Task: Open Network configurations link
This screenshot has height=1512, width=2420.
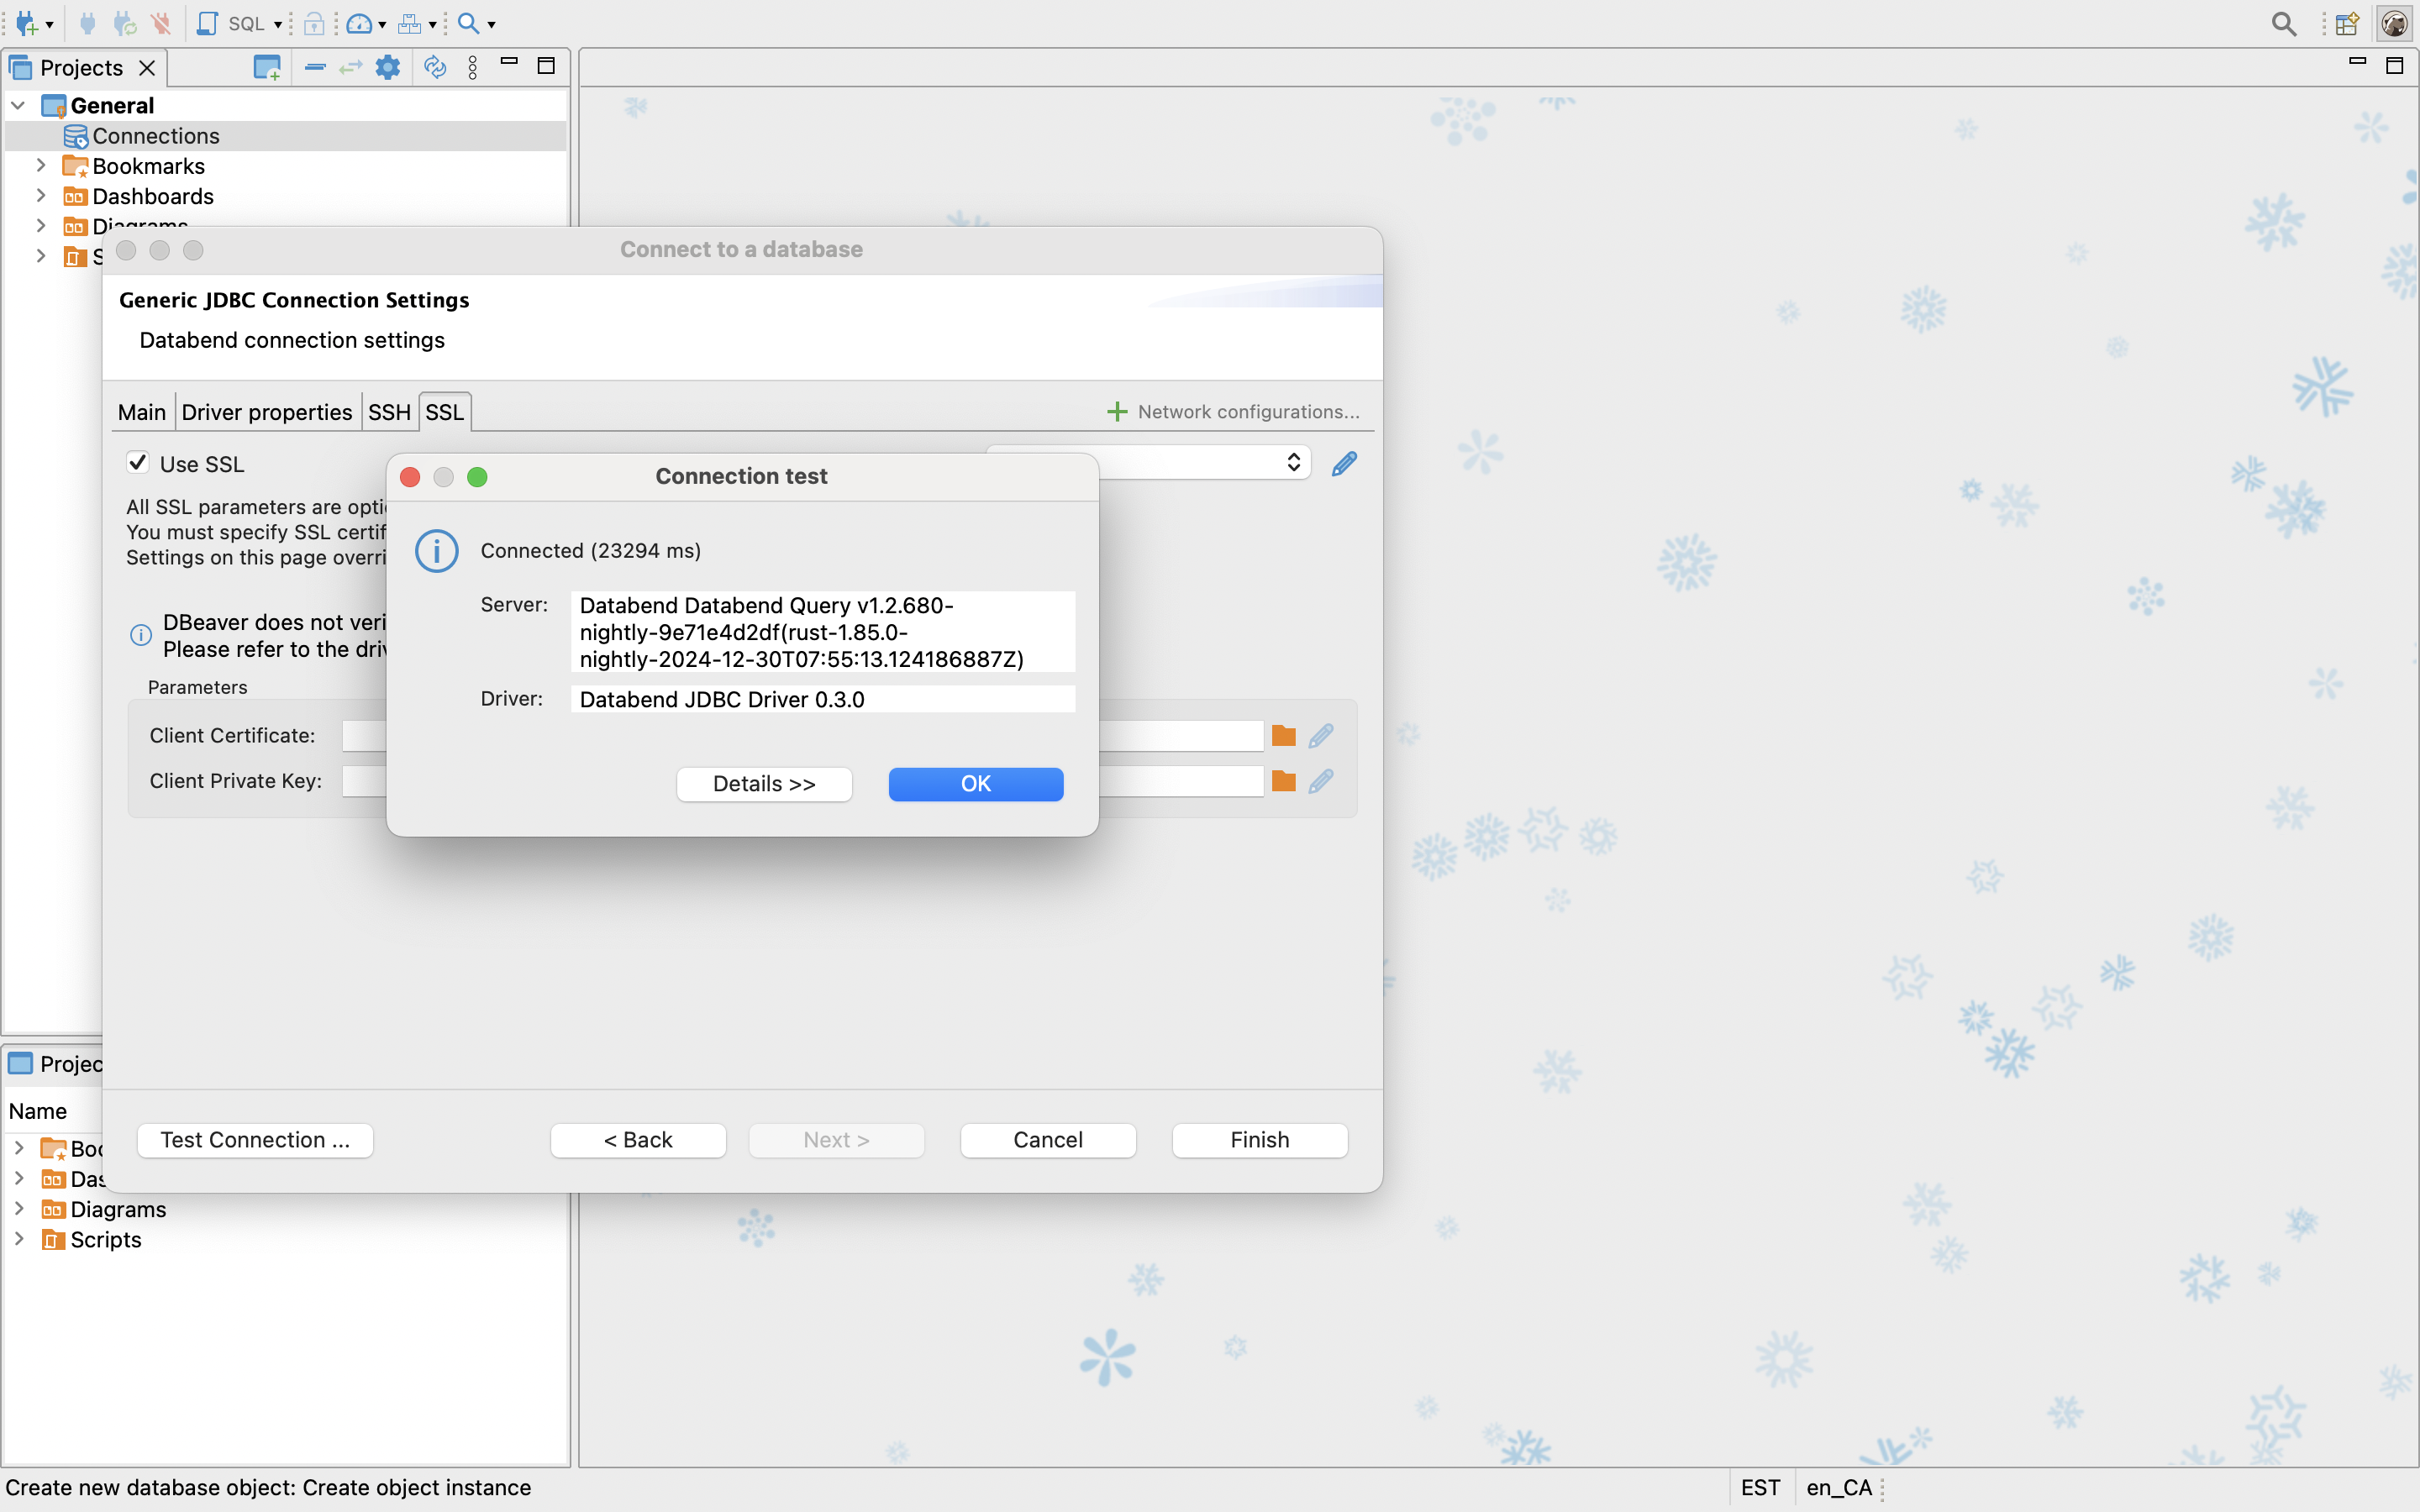Action: click(x=1233, y=412)
